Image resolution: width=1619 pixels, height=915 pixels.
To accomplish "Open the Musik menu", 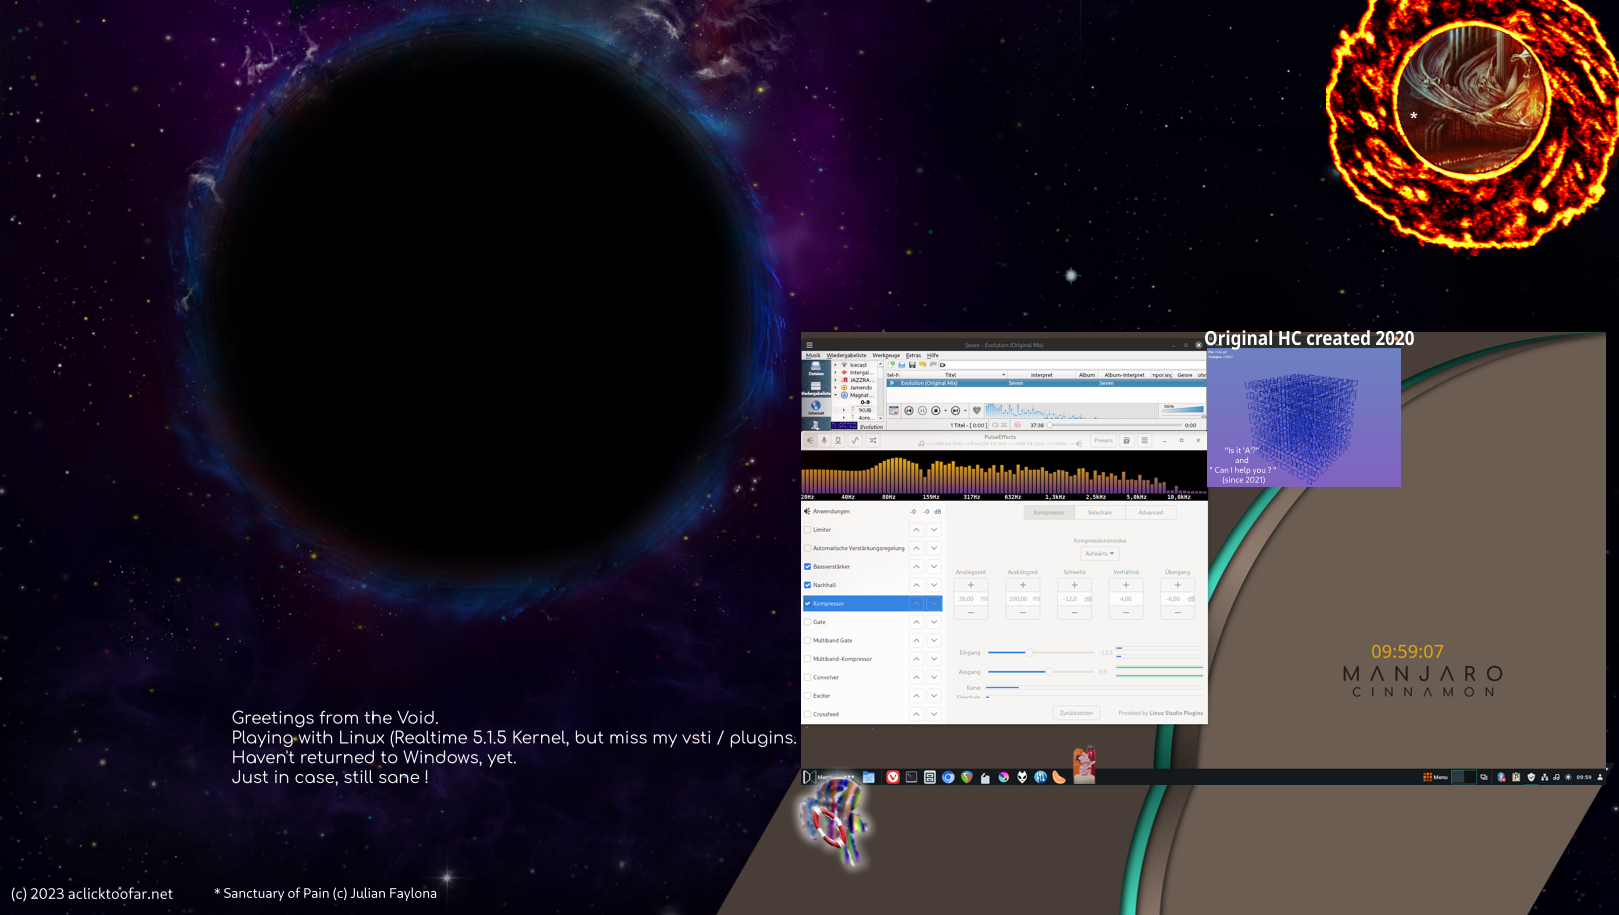I will tap(813, 355).
